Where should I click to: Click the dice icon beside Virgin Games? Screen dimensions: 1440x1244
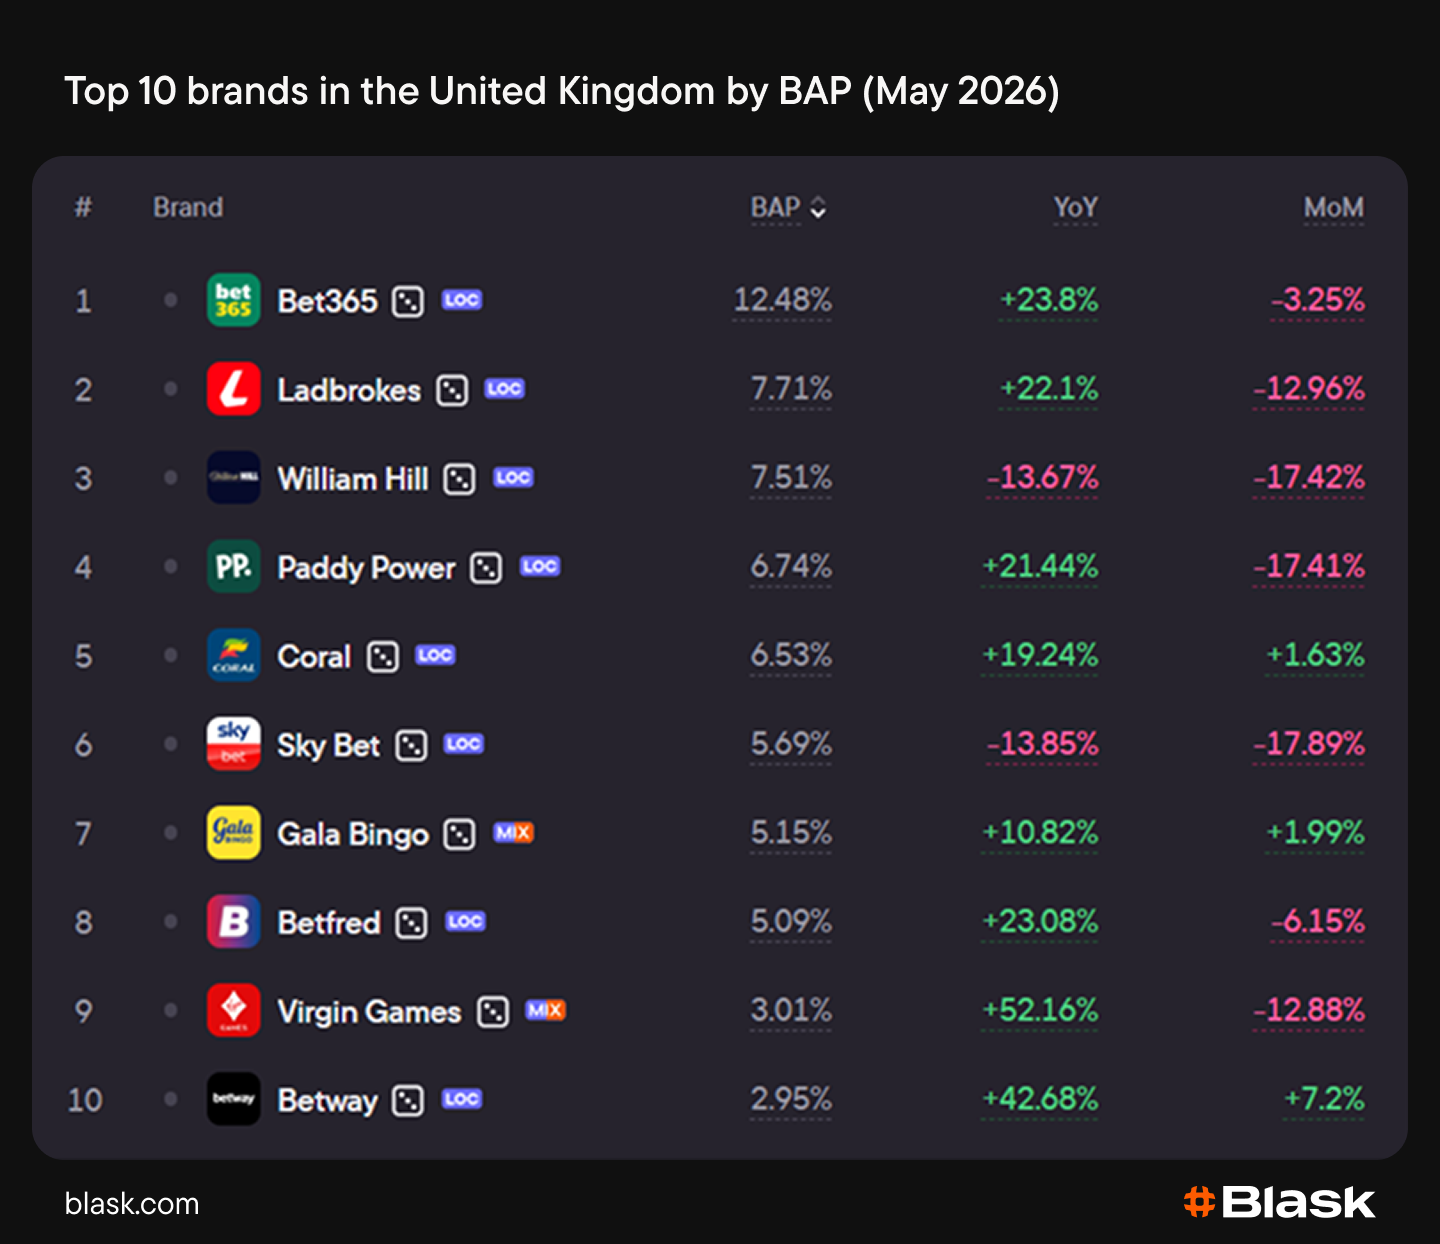(x=493, y=1011)
